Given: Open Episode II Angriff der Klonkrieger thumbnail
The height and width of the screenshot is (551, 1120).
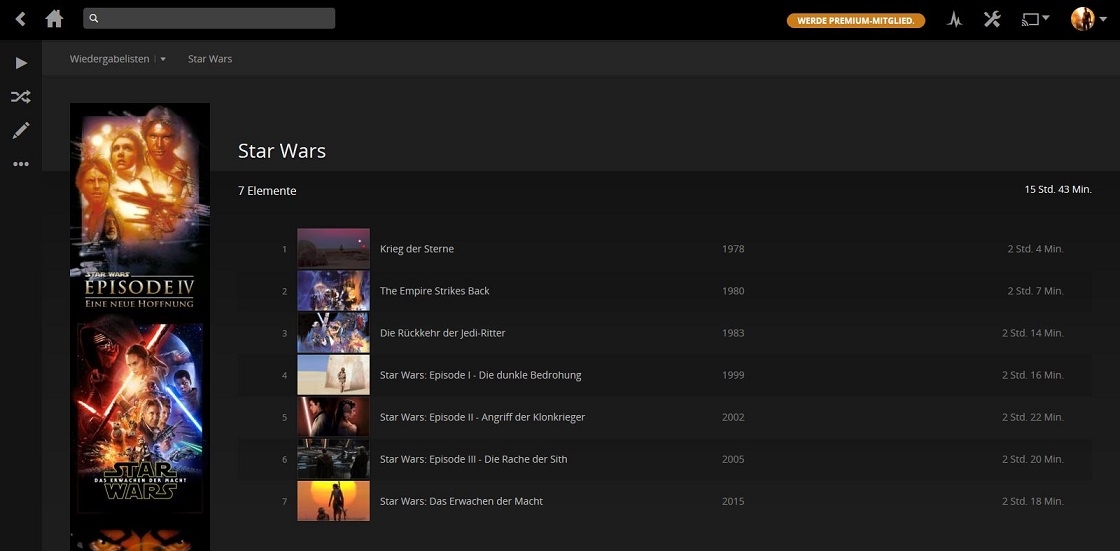Looking at the screenshot, I should 334,417.
